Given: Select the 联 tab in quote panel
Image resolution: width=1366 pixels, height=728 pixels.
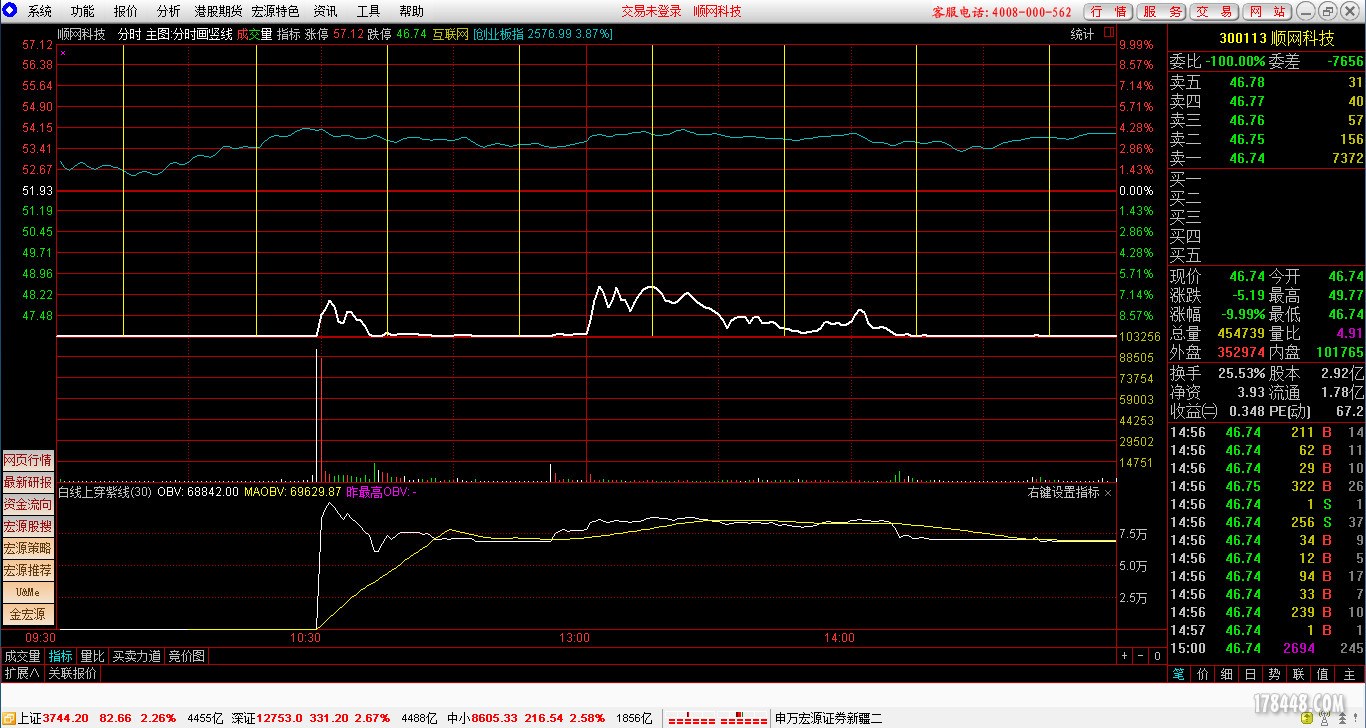Looking at the screenshot, I should tap(1299, 675).
